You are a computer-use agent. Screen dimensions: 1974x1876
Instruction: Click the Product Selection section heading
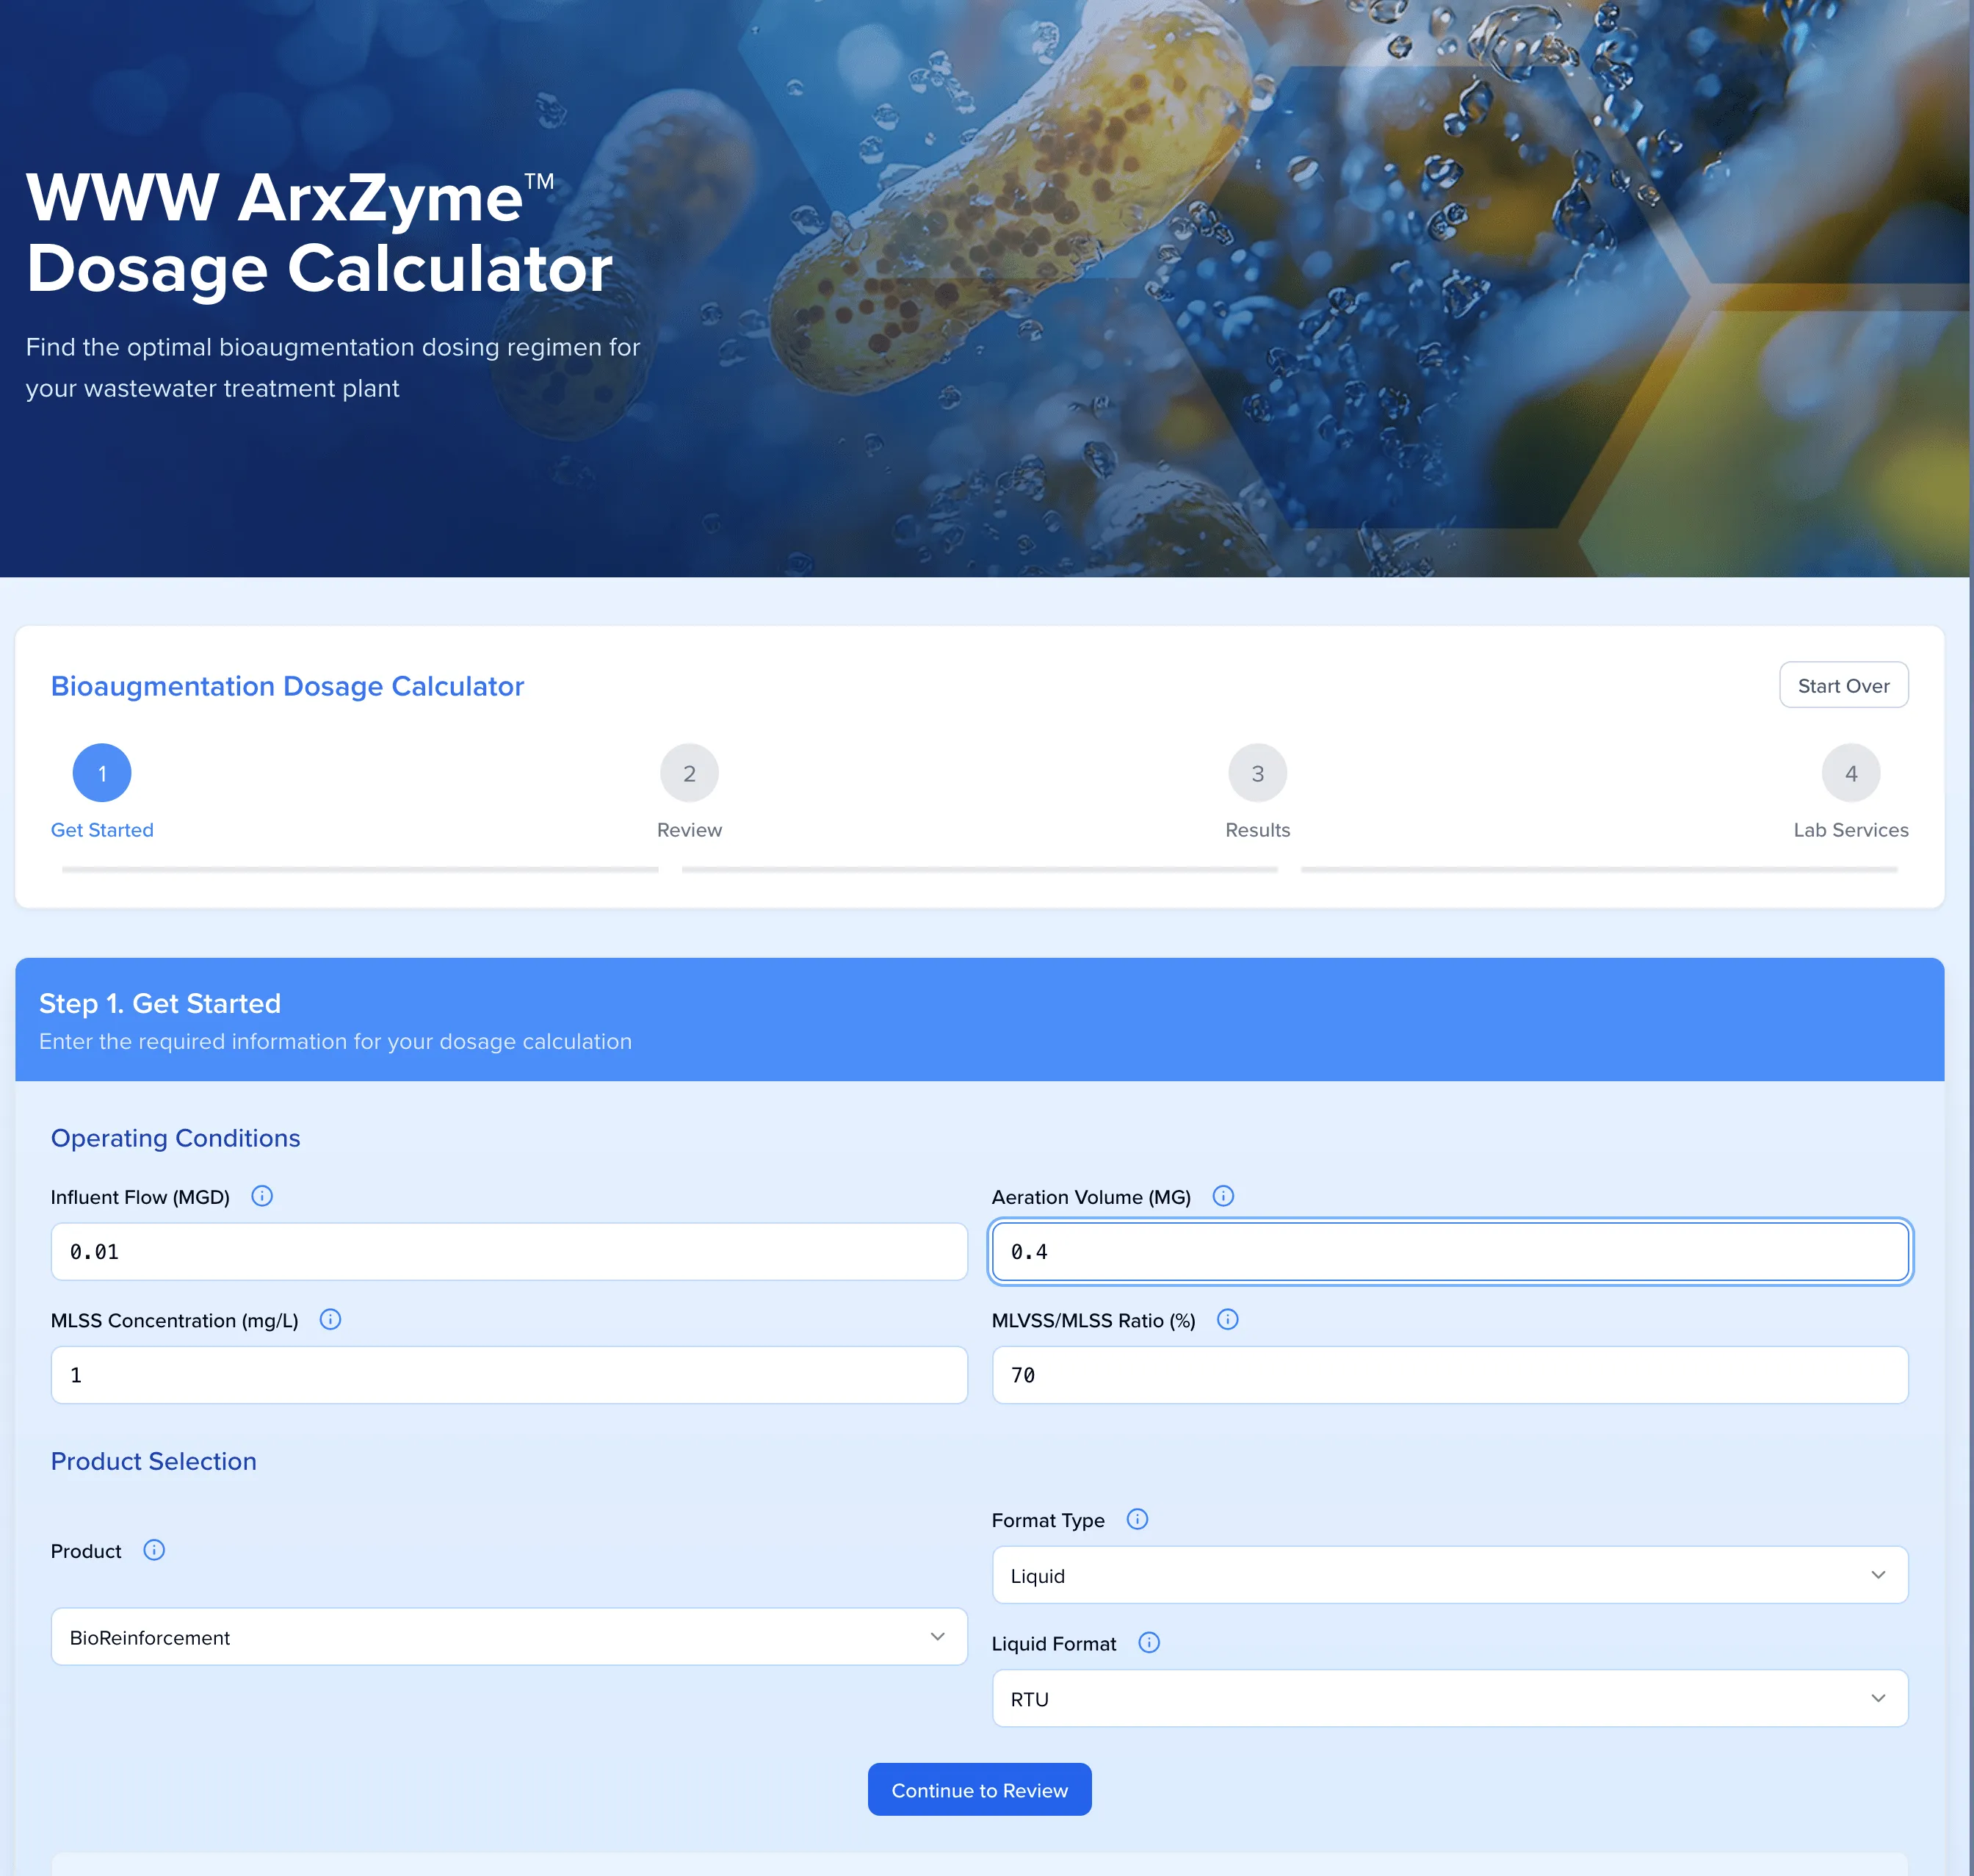click(x=154, y=1461)
